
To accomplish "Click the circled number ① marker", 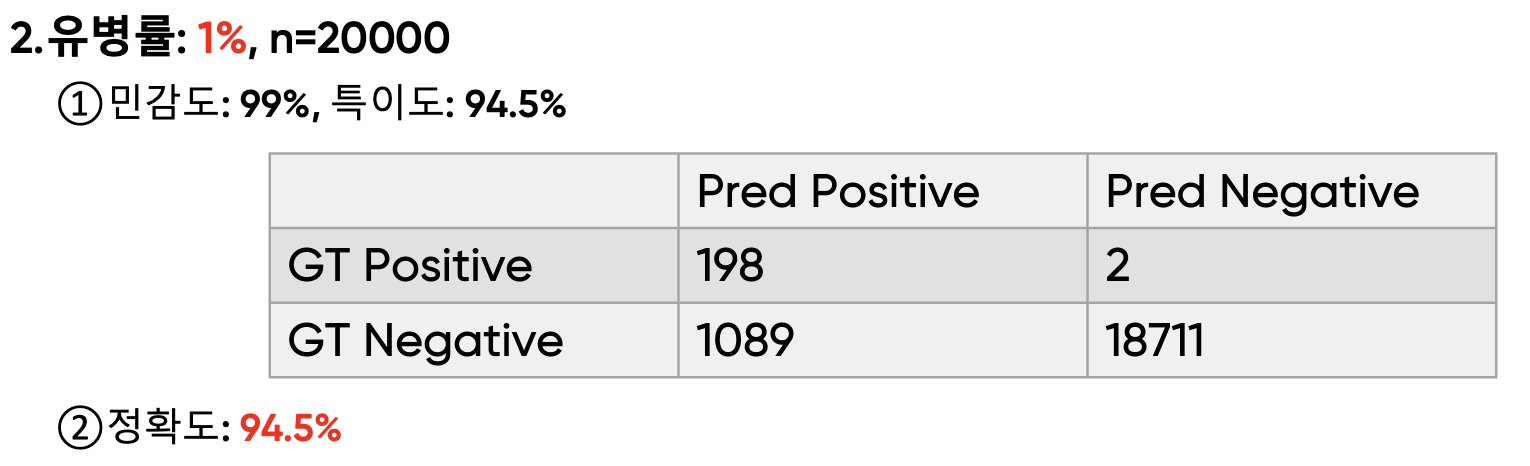I will point(81,104).
